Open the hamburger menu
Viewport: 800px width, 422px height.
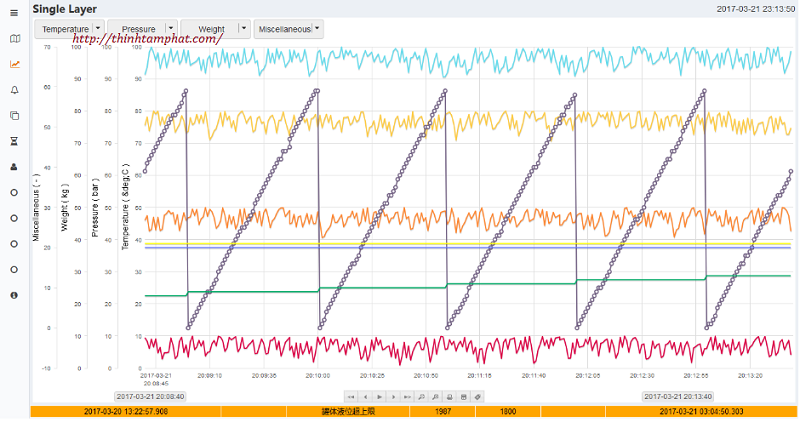point(14,12)
